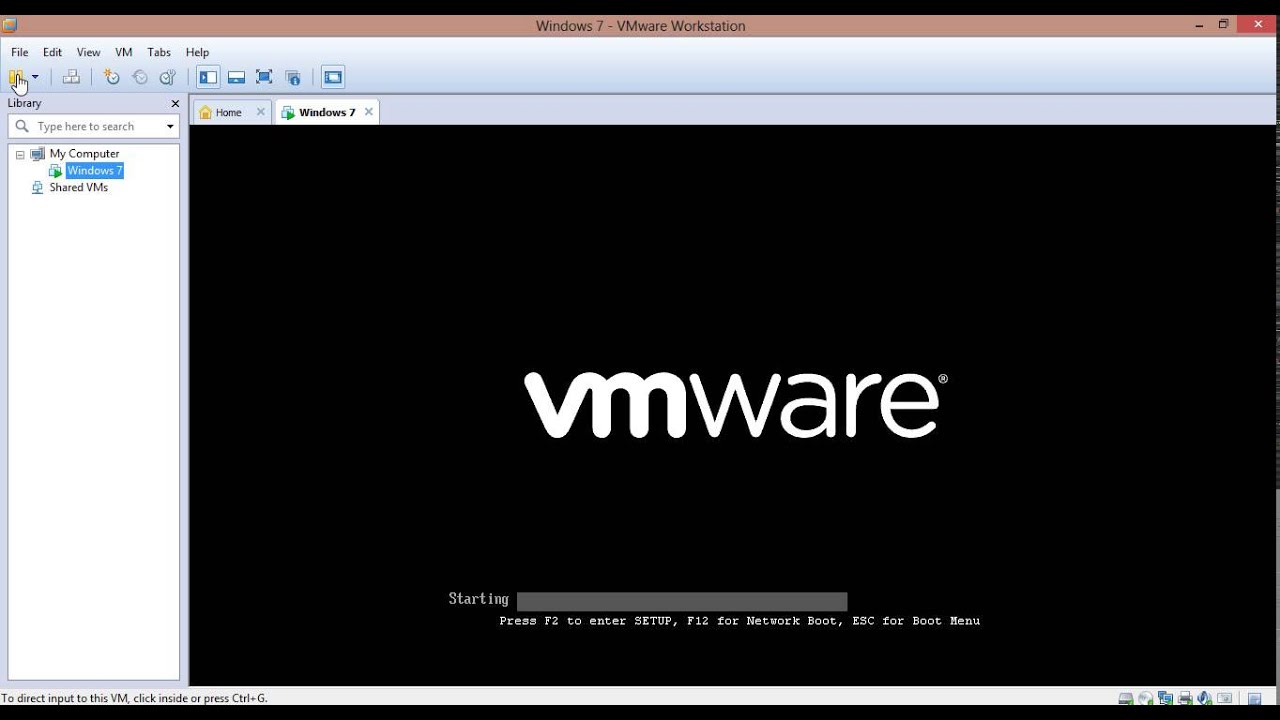The width and height of the screenshot is (1280, 720).
Task: Click the grayed-out device icon in status bar
Action: (1224, 698)
